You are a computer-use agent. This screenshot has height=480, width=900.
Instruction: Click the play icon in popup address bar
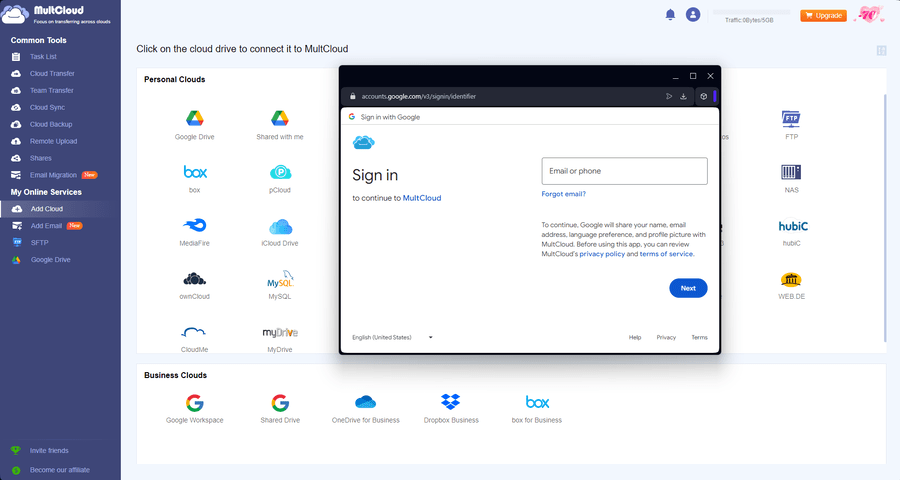[x=669, y=96]
